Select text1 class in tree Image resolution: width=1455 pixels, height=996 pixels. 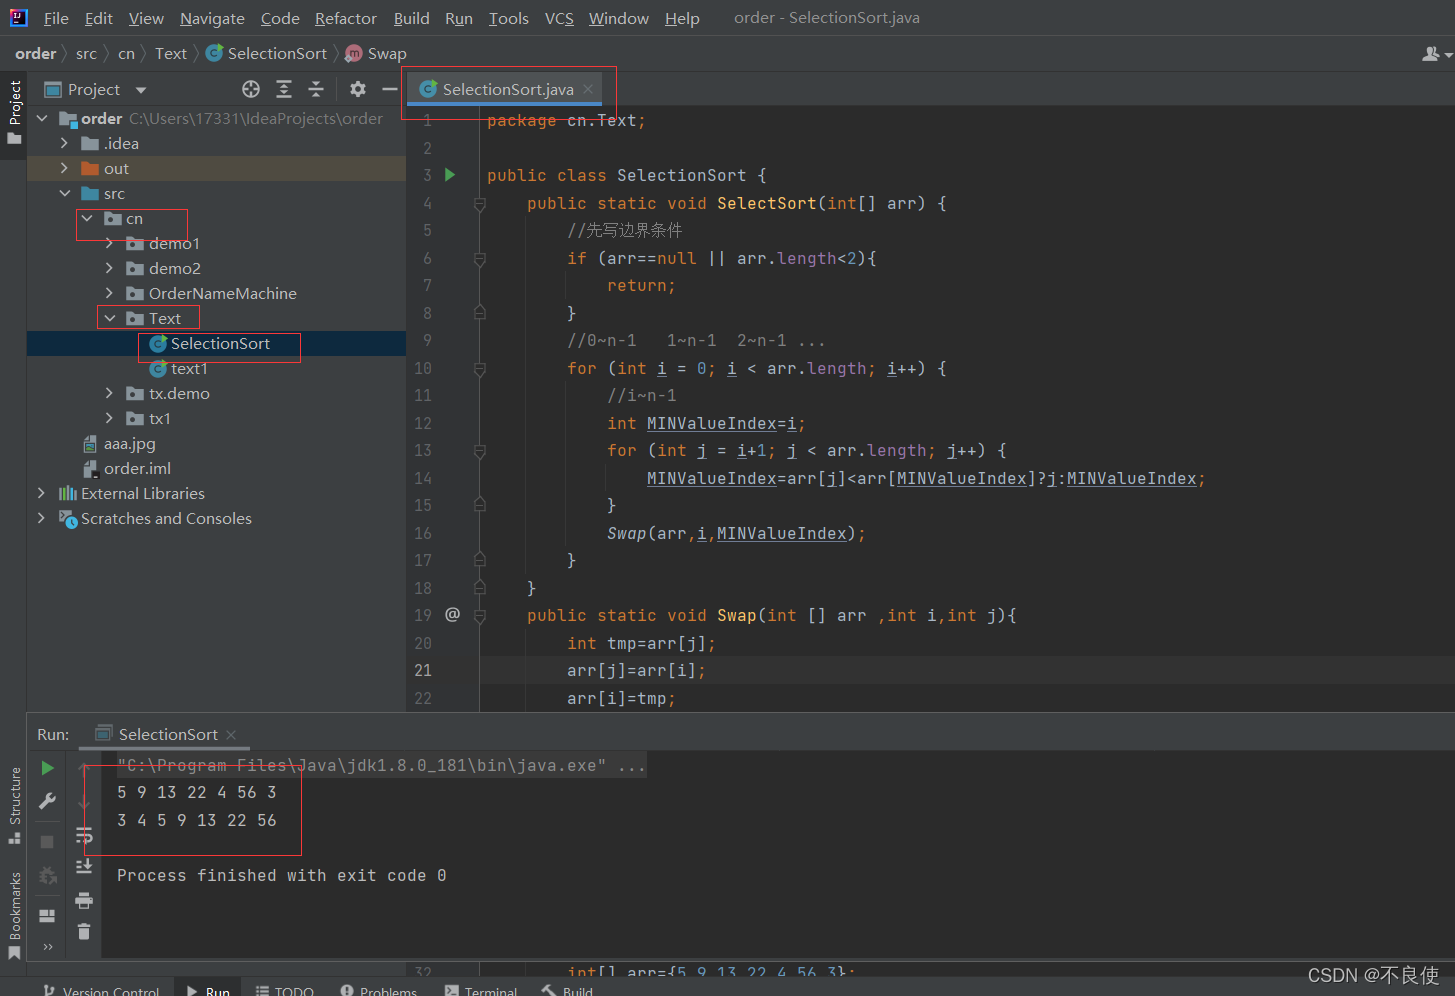click(189, 369)
